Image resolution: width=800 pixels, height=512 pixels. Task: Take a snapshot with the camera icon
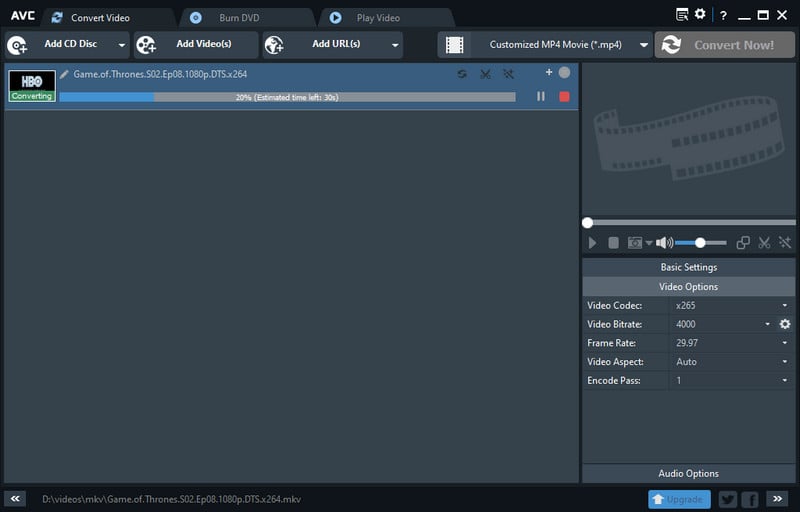tap(635, 243)
